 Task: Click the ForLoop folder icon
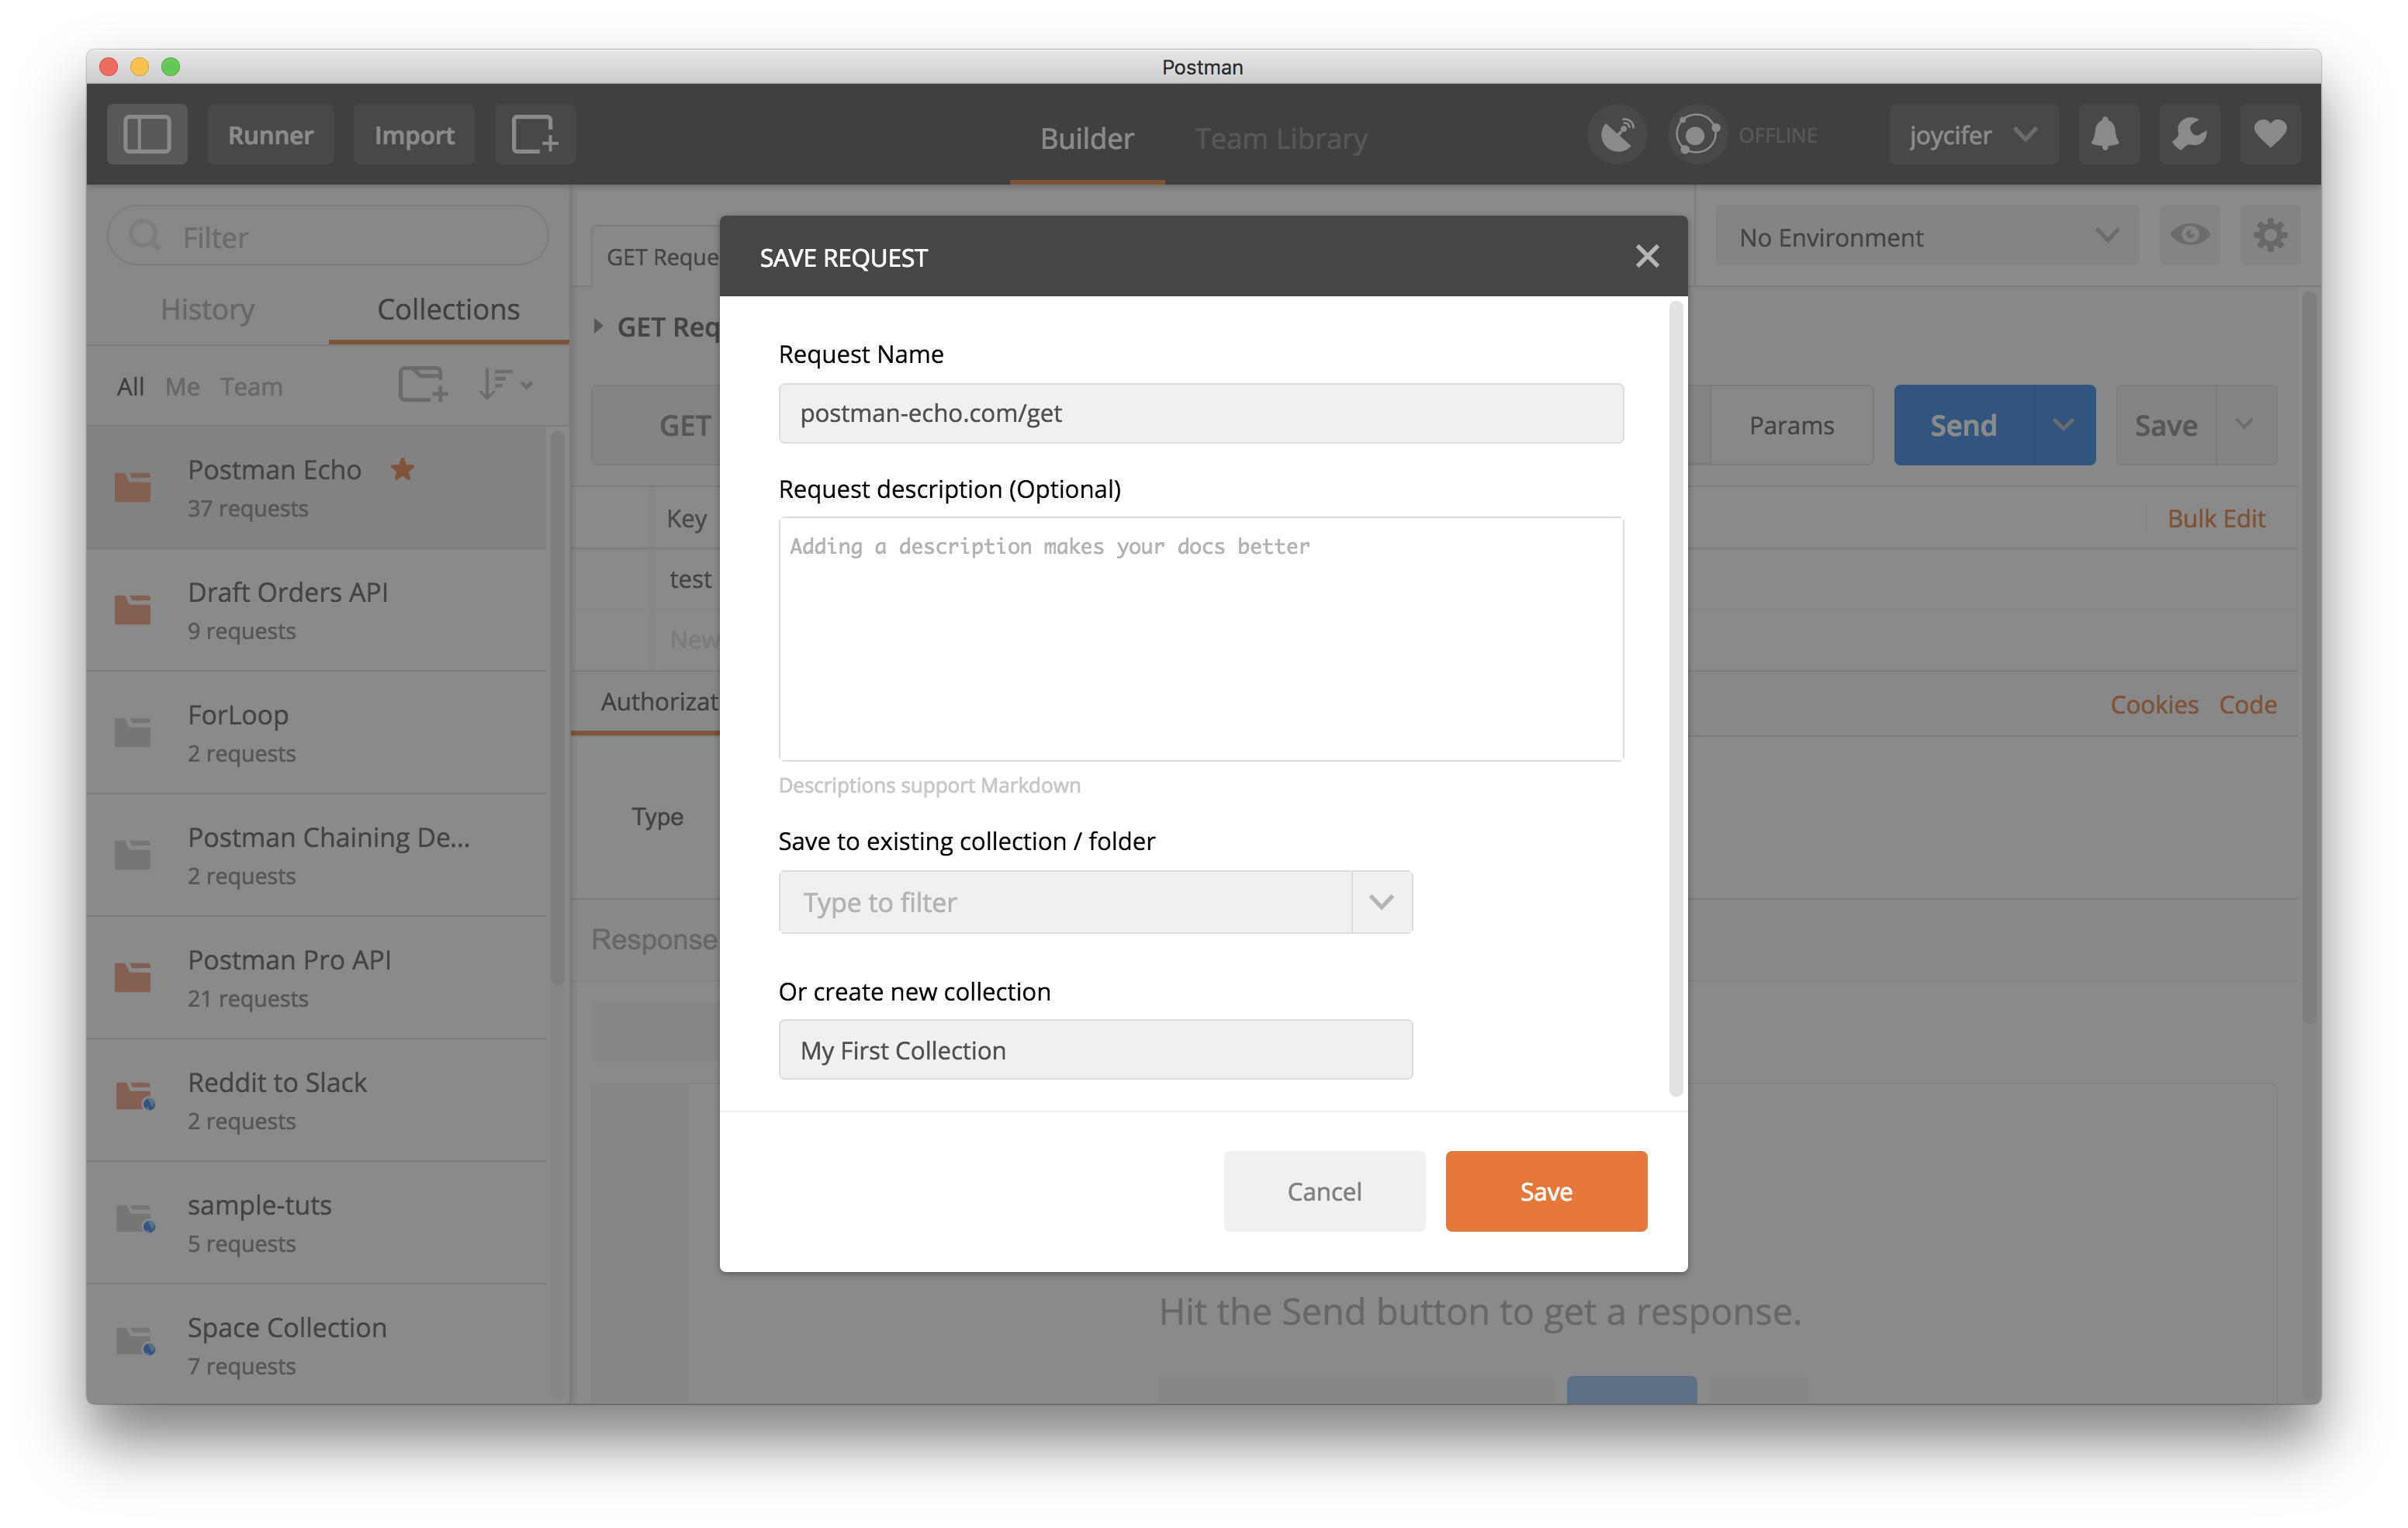tap(133, 732)
